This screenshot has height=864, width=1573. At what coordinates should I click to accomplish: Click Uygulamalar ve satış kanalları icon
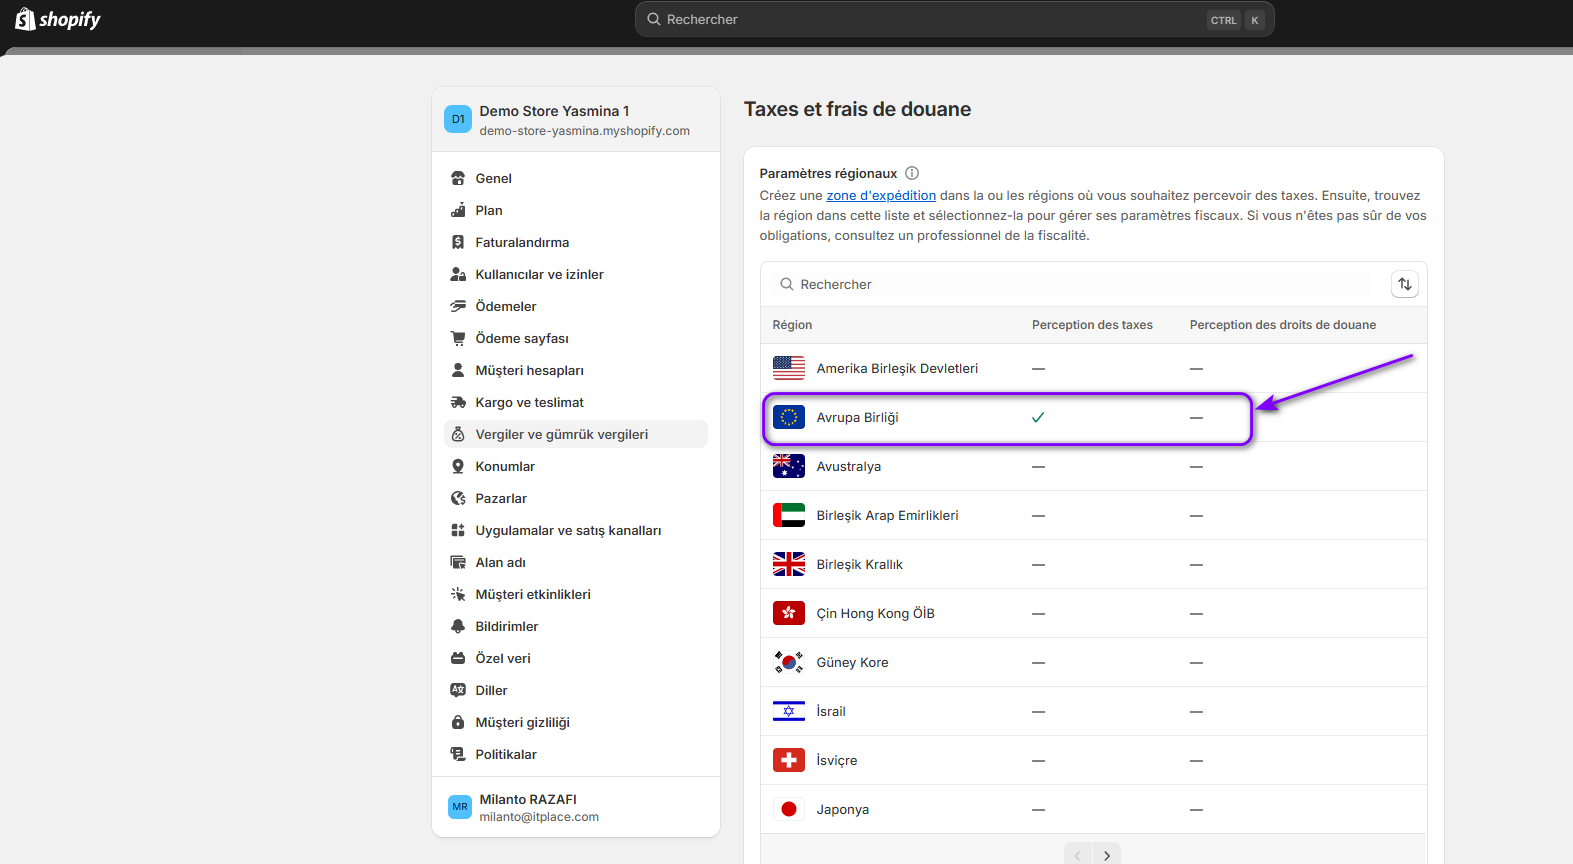[458, 530]
